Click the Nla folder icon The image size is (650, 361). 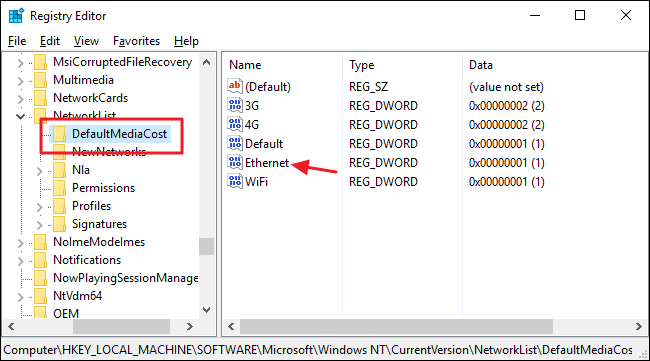59,170
